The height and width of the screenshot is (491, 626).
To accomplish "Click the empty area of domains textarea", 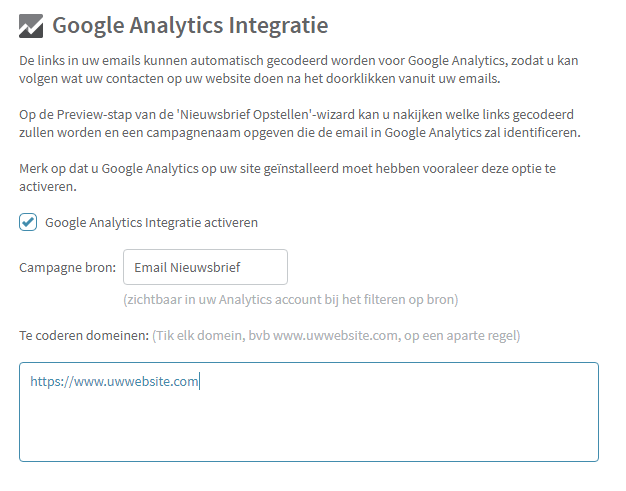I will pos(309,427).
